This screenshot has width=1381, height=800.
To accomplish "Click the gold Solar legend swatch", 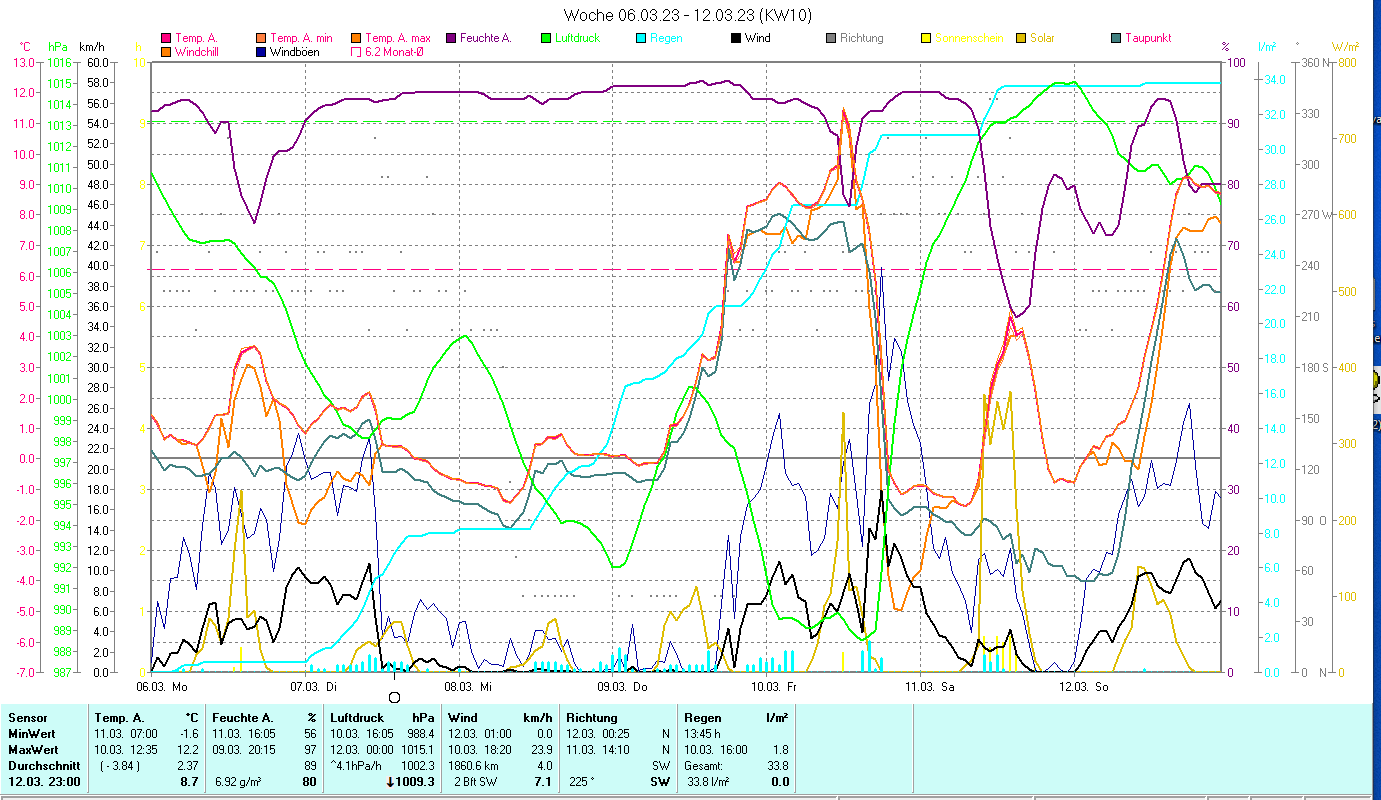I will coord(1021,39).
